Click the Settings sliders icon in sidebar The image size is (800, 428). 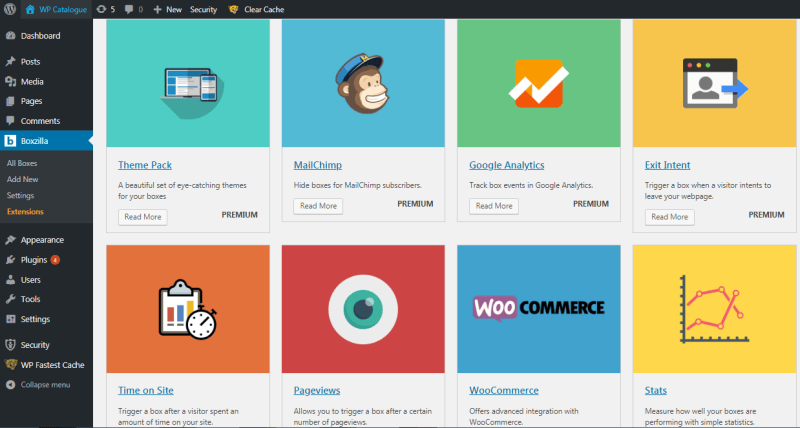pyautogui.click(x=10, y=319)
